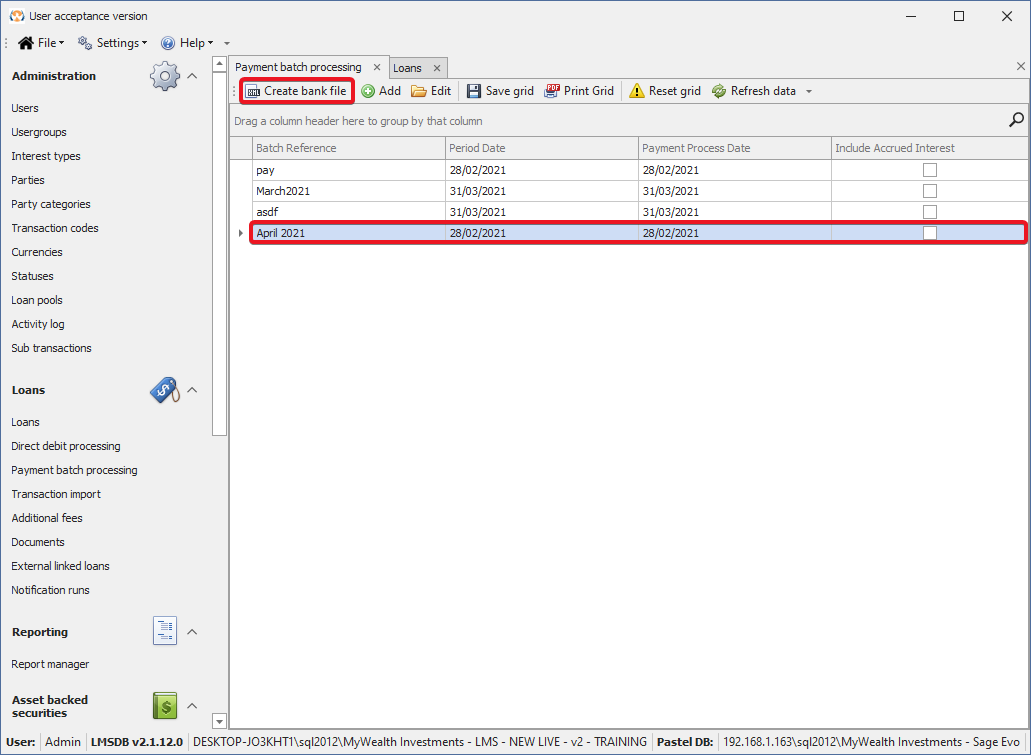This screenshot has height=755, width=1031.
Task: Open Report manager link
Action: 50,664
